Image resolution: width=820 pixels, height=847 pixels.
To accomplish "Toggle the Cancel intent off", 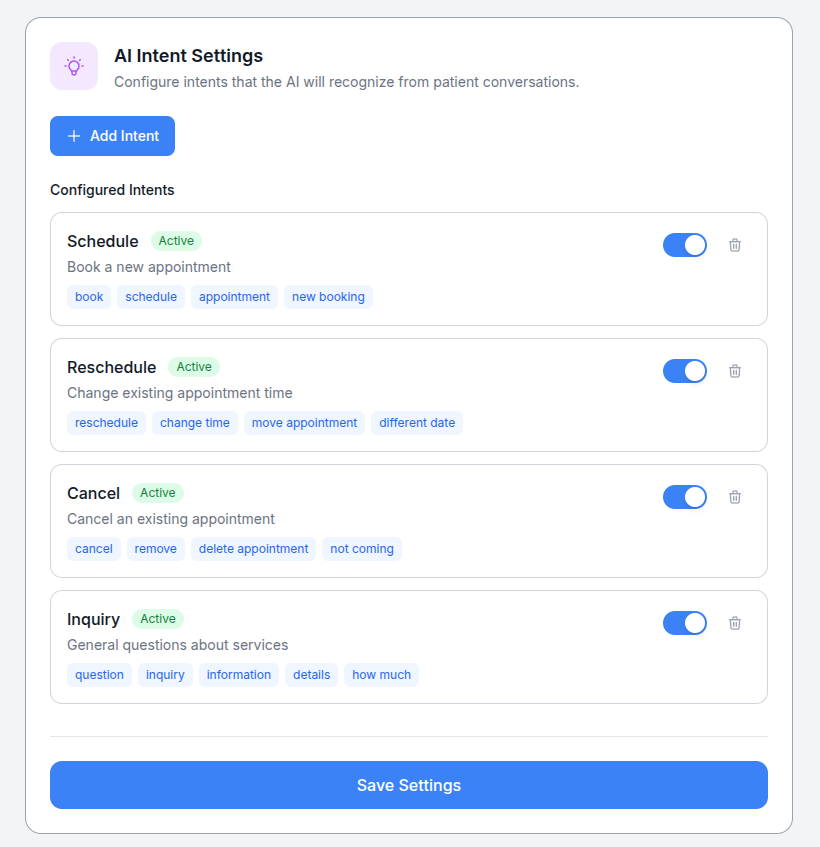I will point(684,496).
